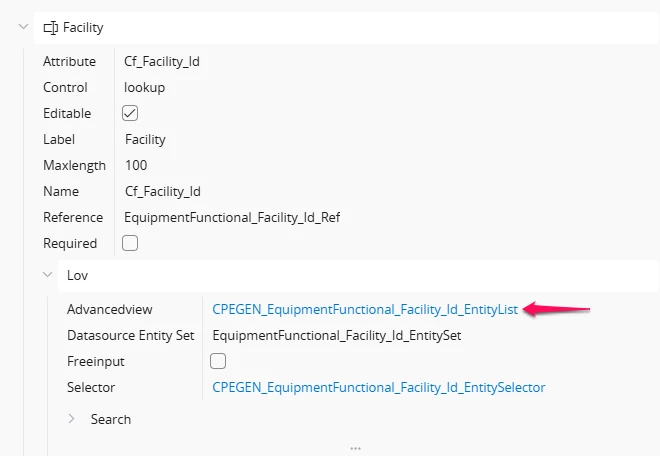The image size is (660, 456).
Task: Click the Attribute value Cf_Facility_Id
Action: (x=162, y=61)
